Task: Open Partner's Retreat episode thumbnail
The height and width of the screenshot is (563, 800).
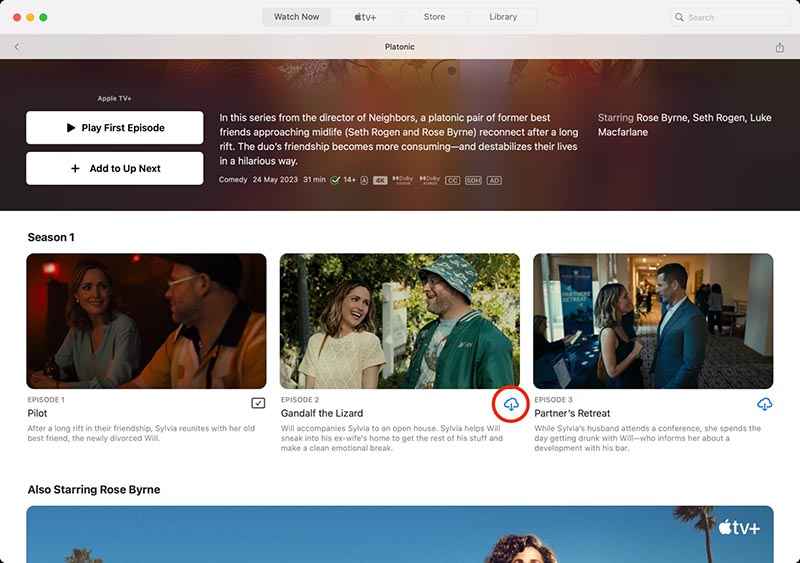Action: click(653, 321)
